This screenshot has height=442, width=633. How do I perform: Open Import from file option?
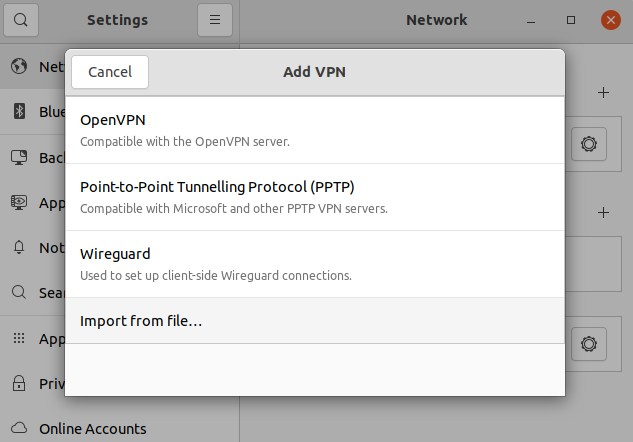[314, 321]
